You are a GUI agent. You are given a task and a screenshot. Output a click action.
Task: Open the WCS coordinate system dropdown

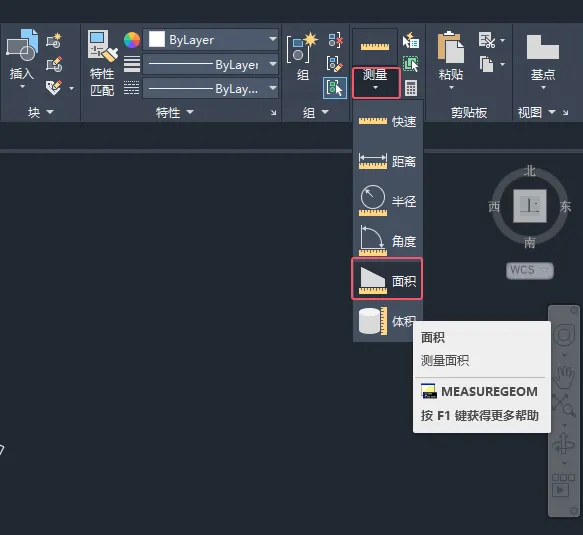point(529,270)
